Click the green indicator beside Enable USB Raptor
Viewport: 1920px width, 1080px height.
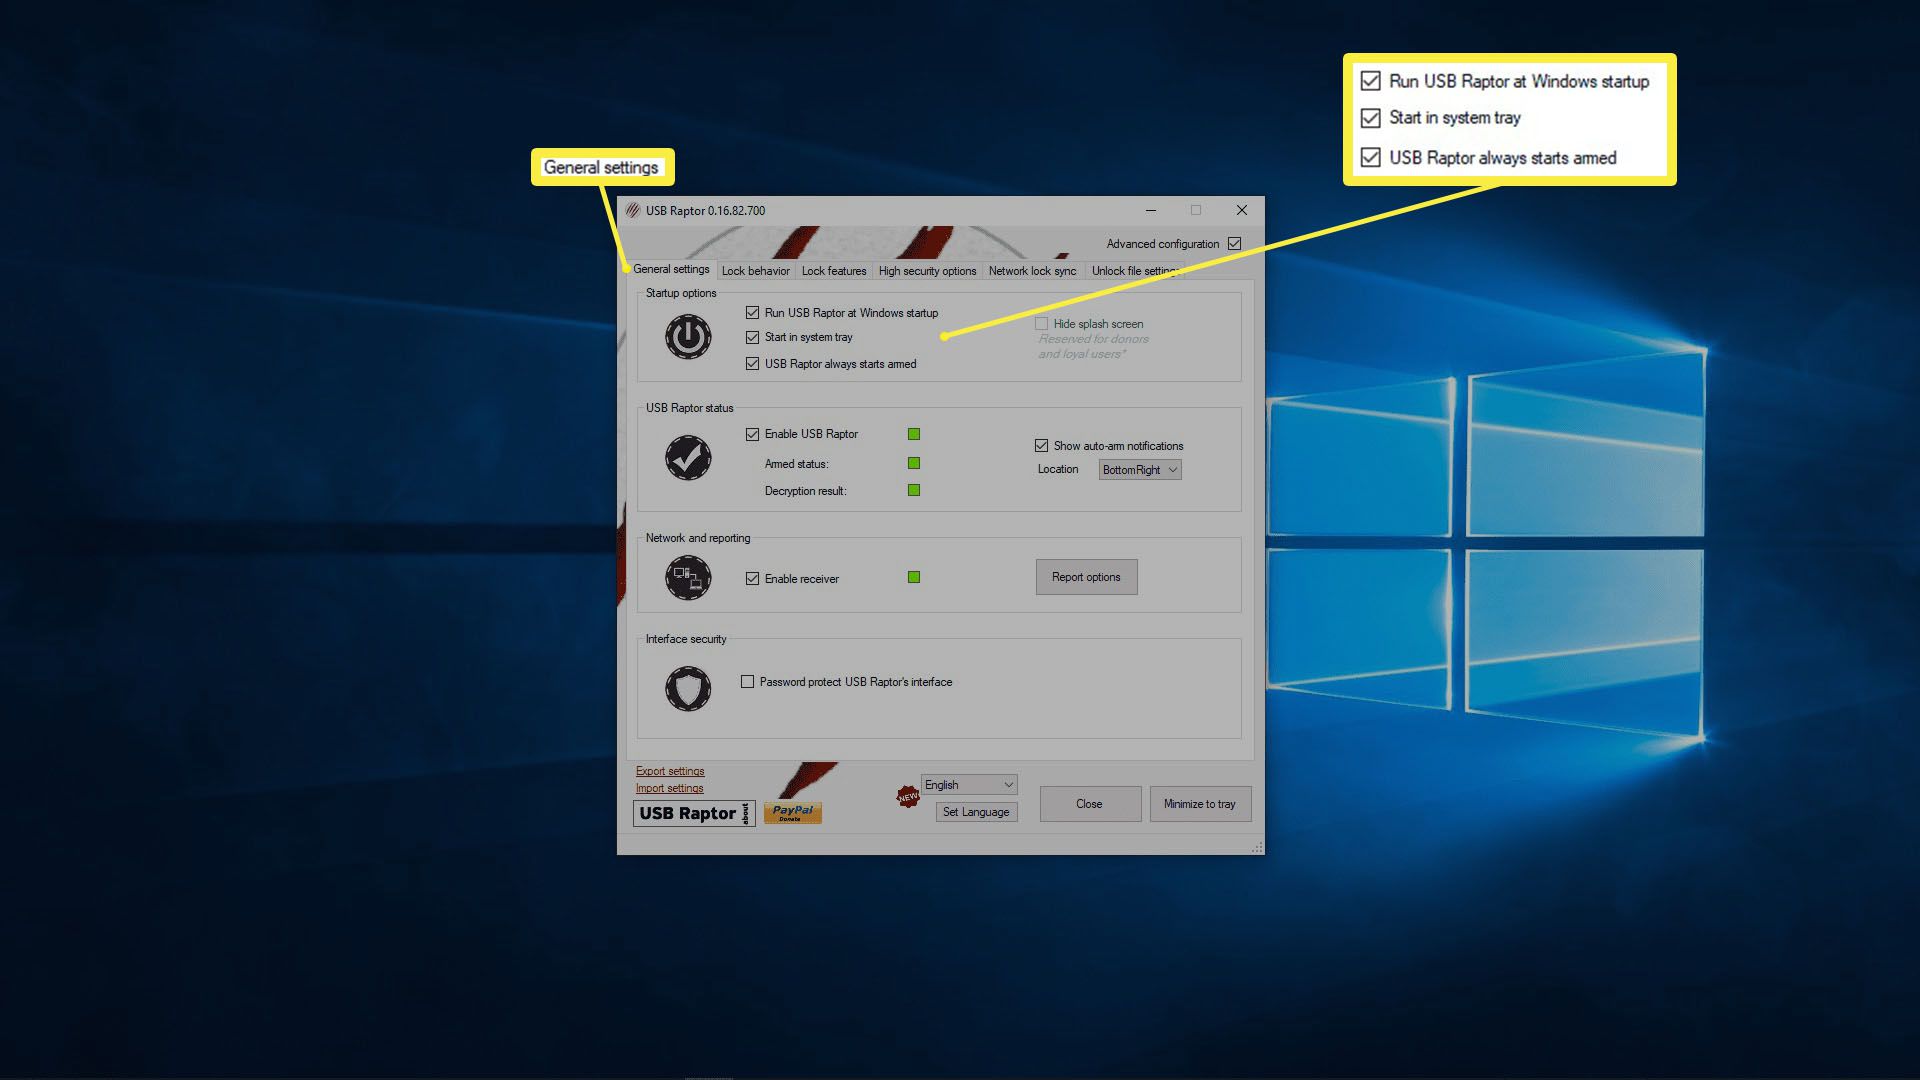click(x=914, y=434)
